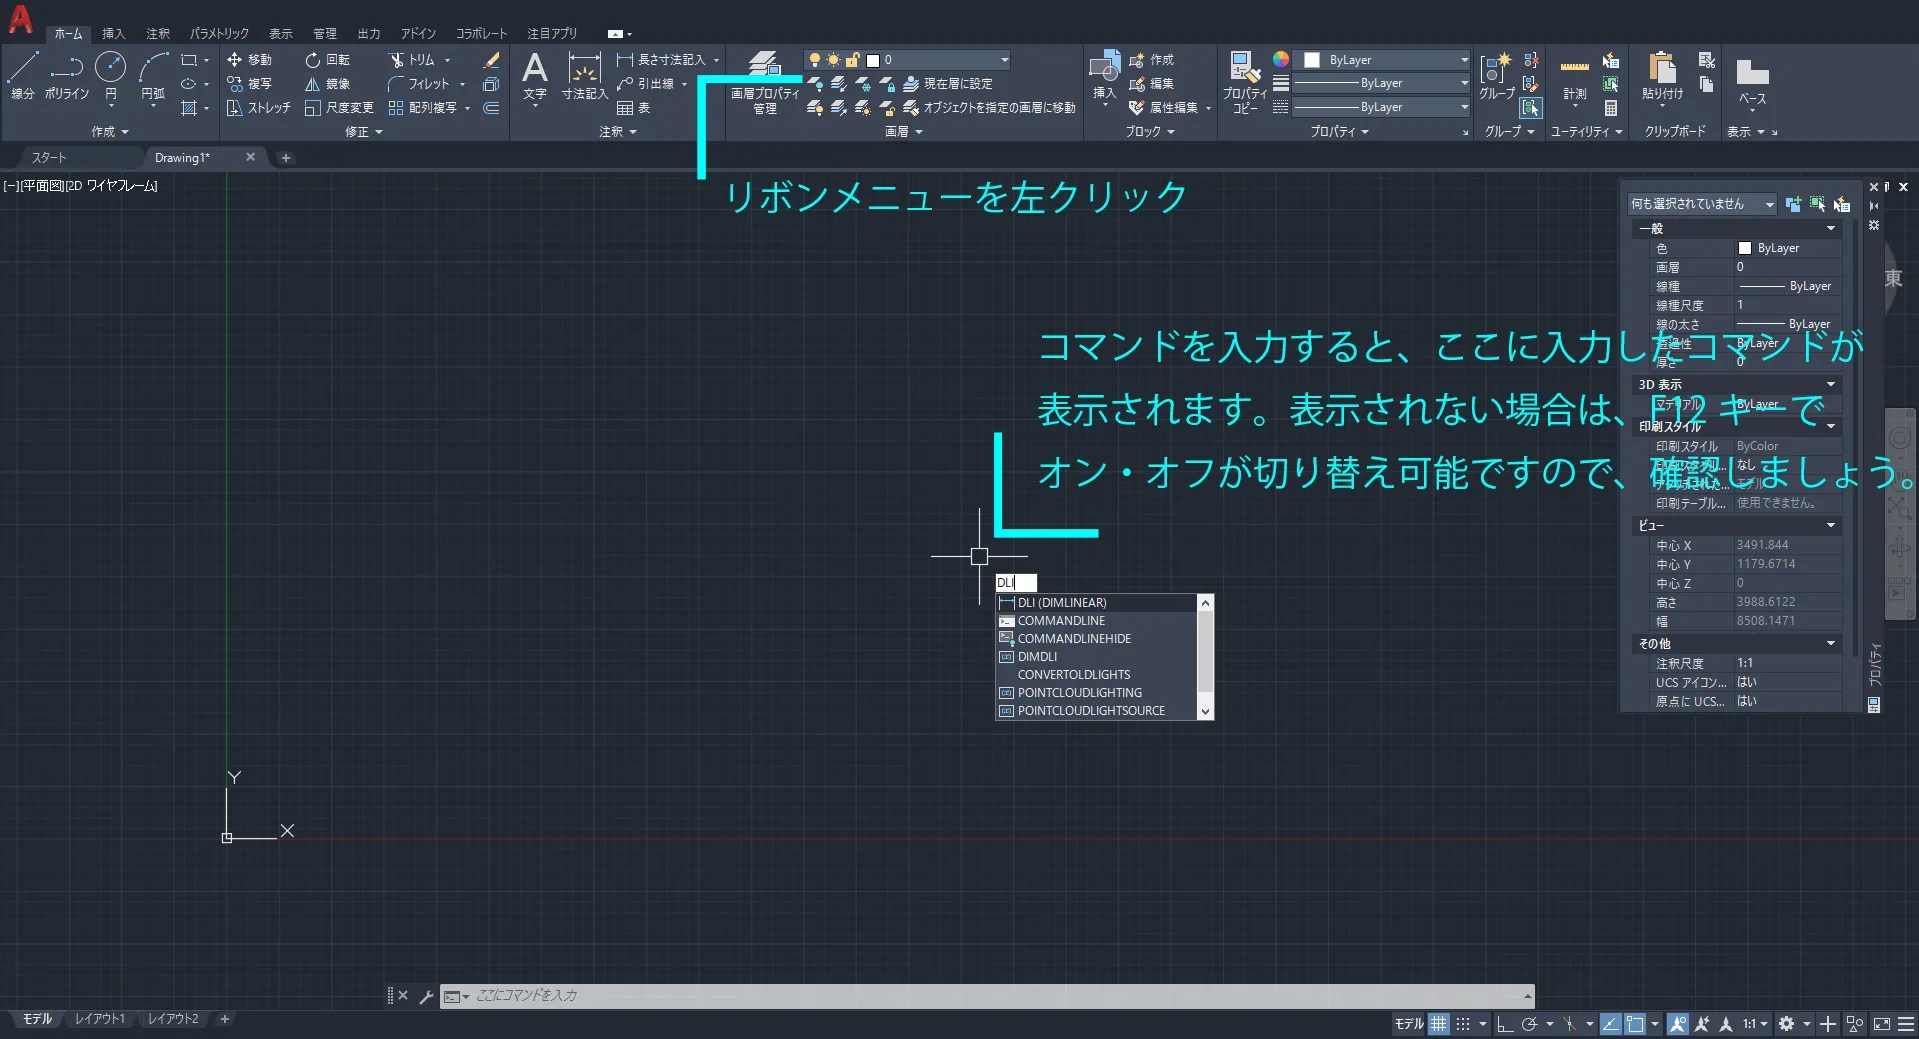This screenshot has width=1919, height=1039.
Task: Toggle ortho mode in status bar
Action: (x=1504, y=1024)
